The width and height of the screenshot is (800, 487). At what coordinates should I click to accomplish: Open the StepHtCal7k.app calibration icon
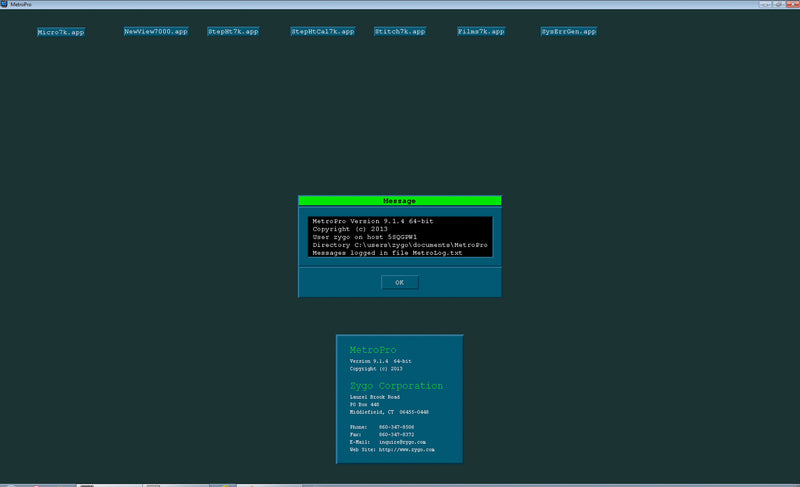click(x=323, y=32)
